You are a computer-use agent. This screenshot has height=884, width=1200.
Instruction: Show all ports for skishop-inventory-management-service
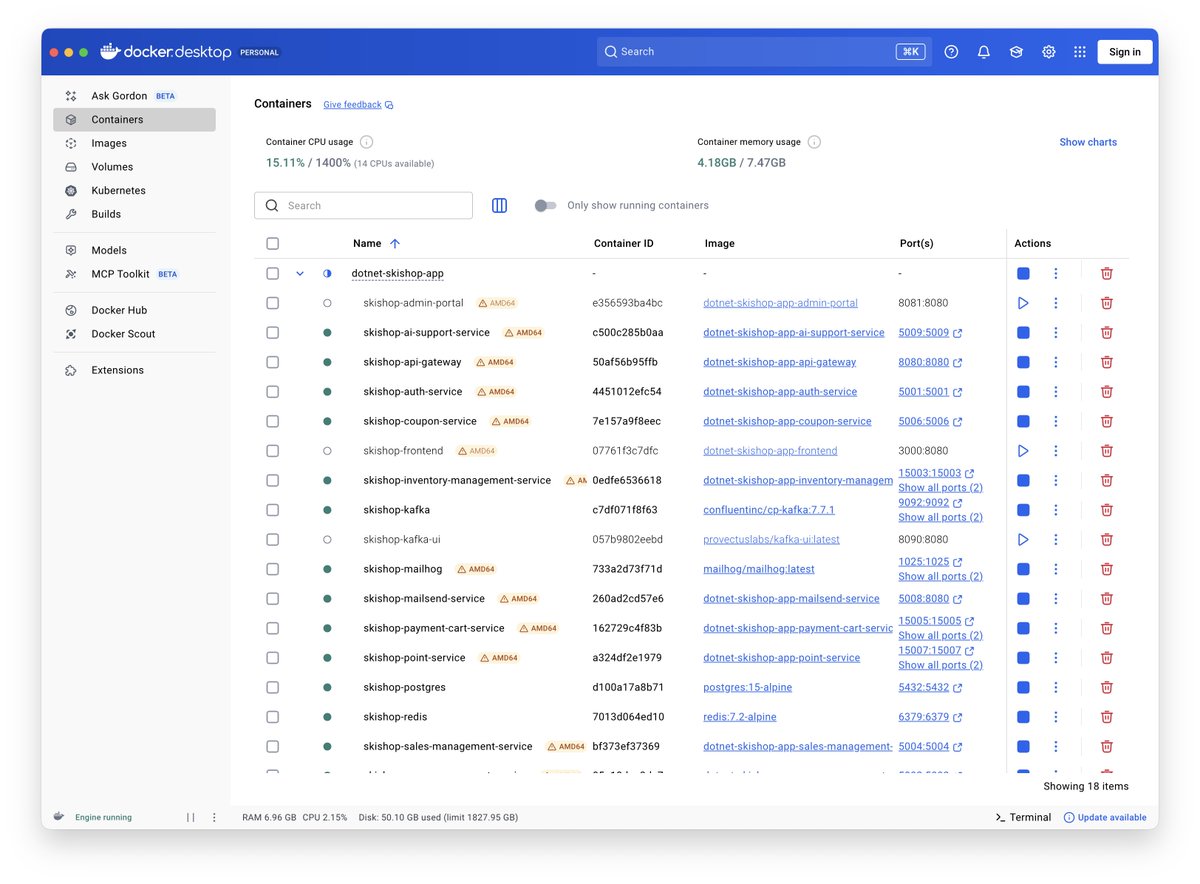point(940,488)
